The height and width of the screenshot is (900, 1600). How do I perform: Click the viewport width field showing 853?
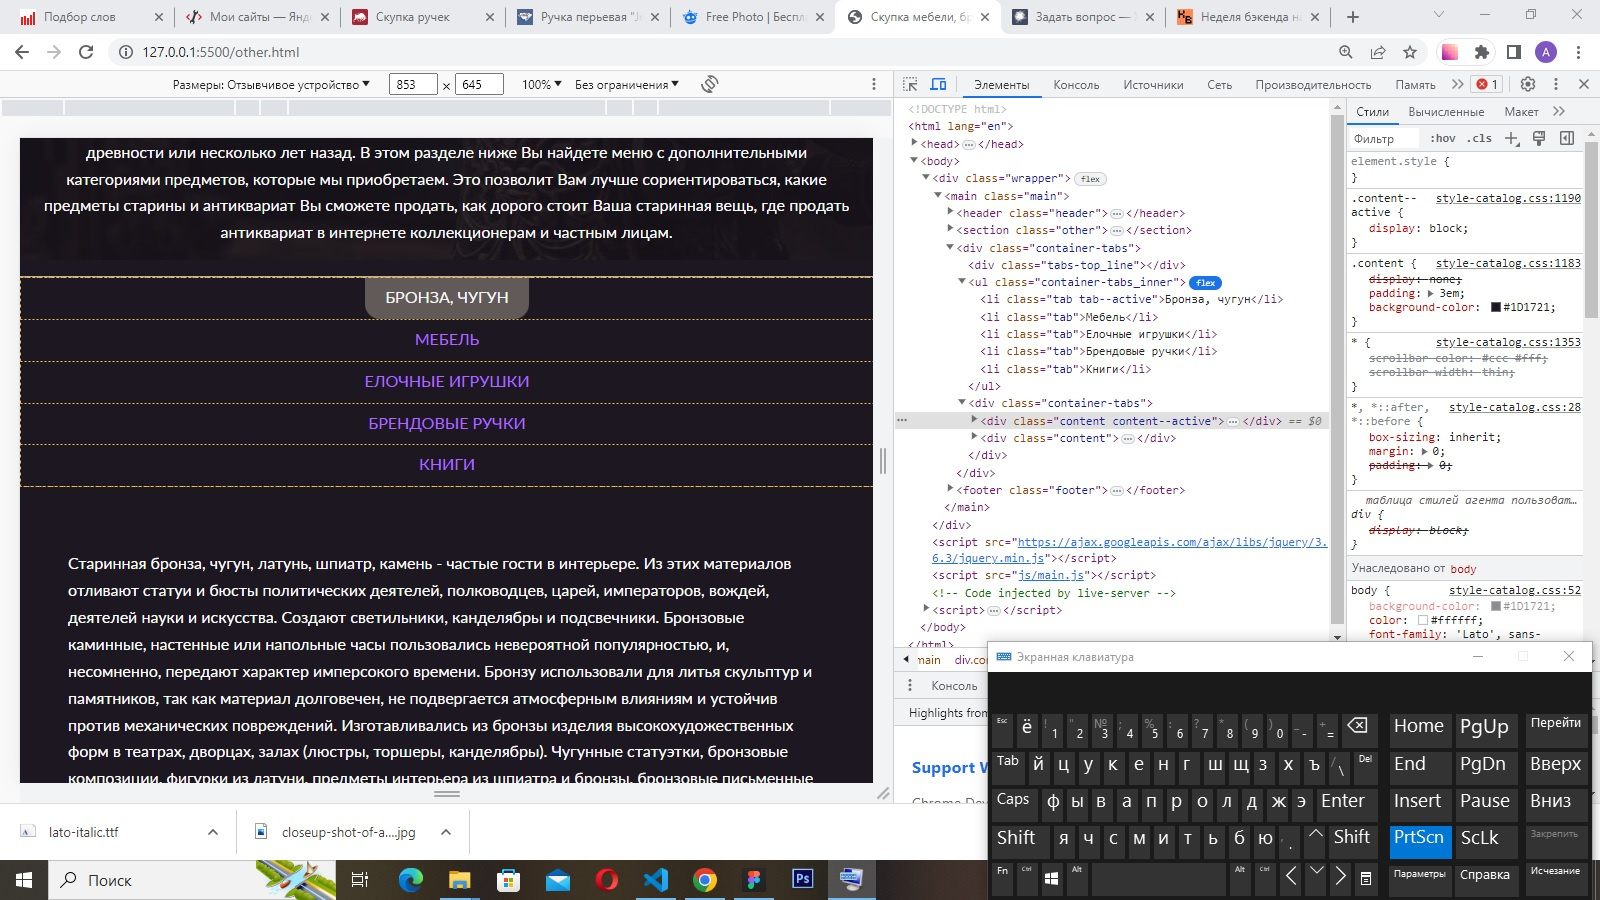(413, 85)
